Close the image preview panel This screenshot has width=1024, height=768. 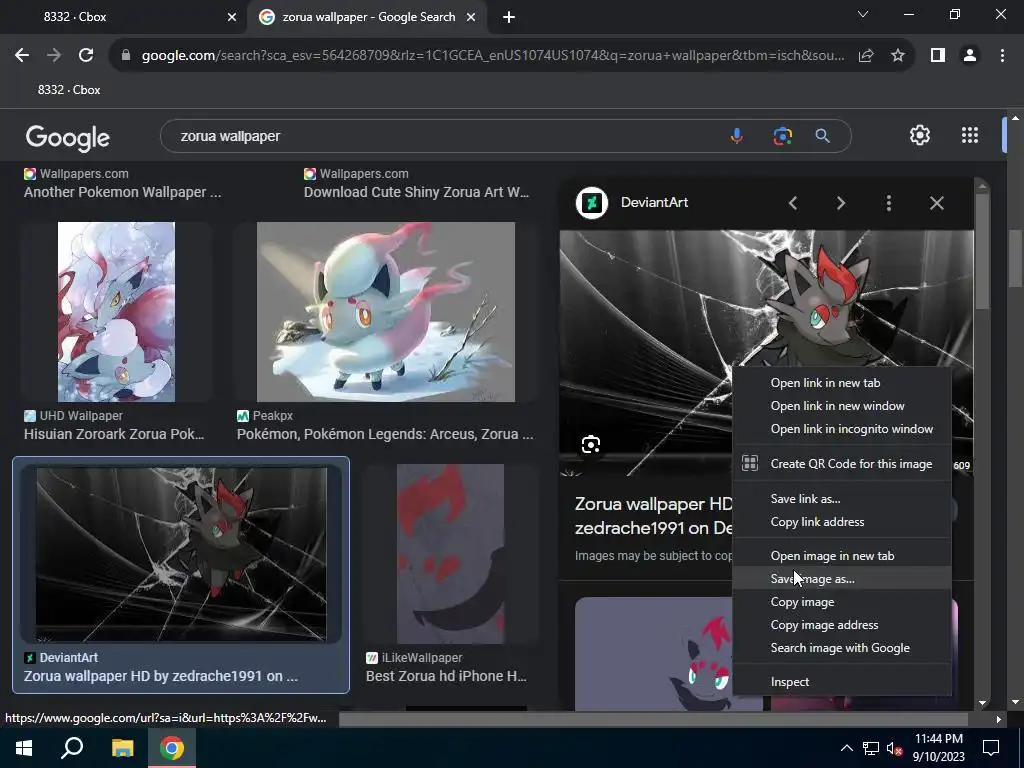click(936, 203)
